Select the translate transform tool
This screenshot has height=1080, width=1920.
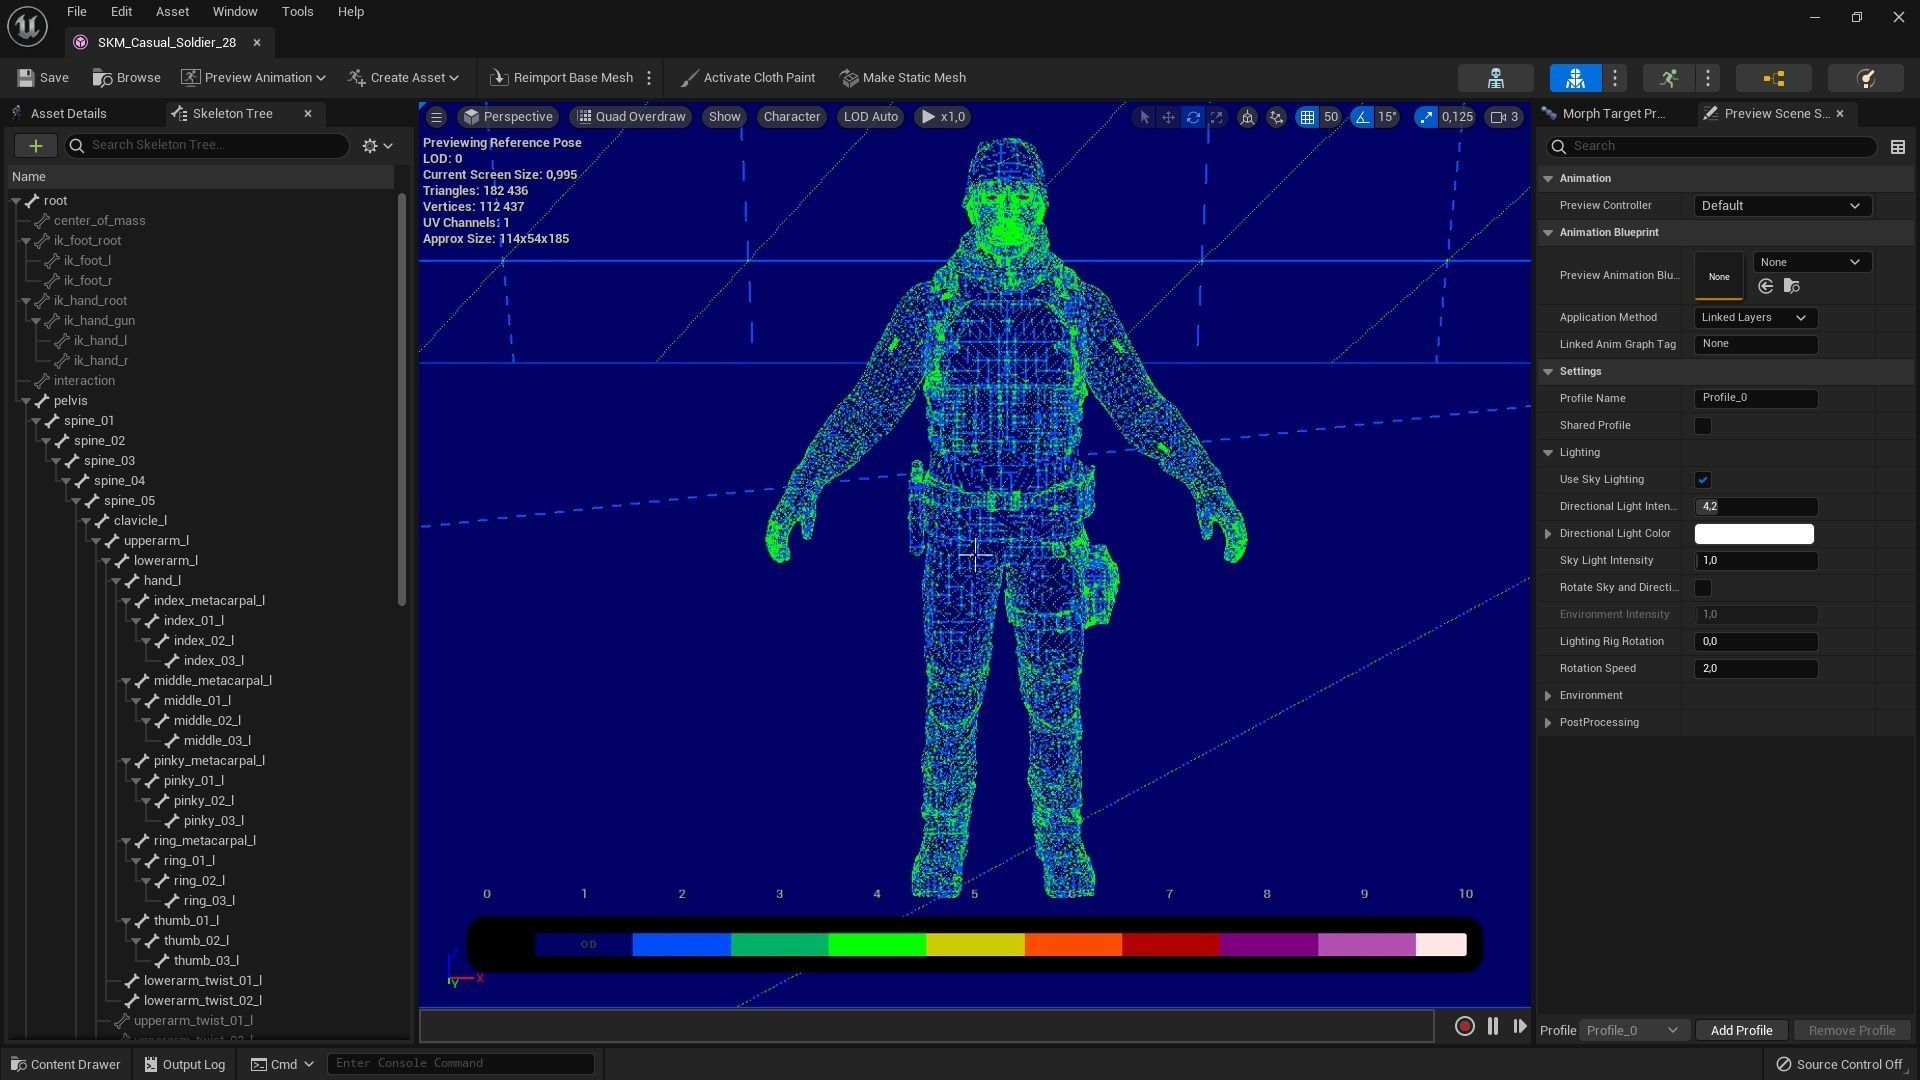(1168, 117)
